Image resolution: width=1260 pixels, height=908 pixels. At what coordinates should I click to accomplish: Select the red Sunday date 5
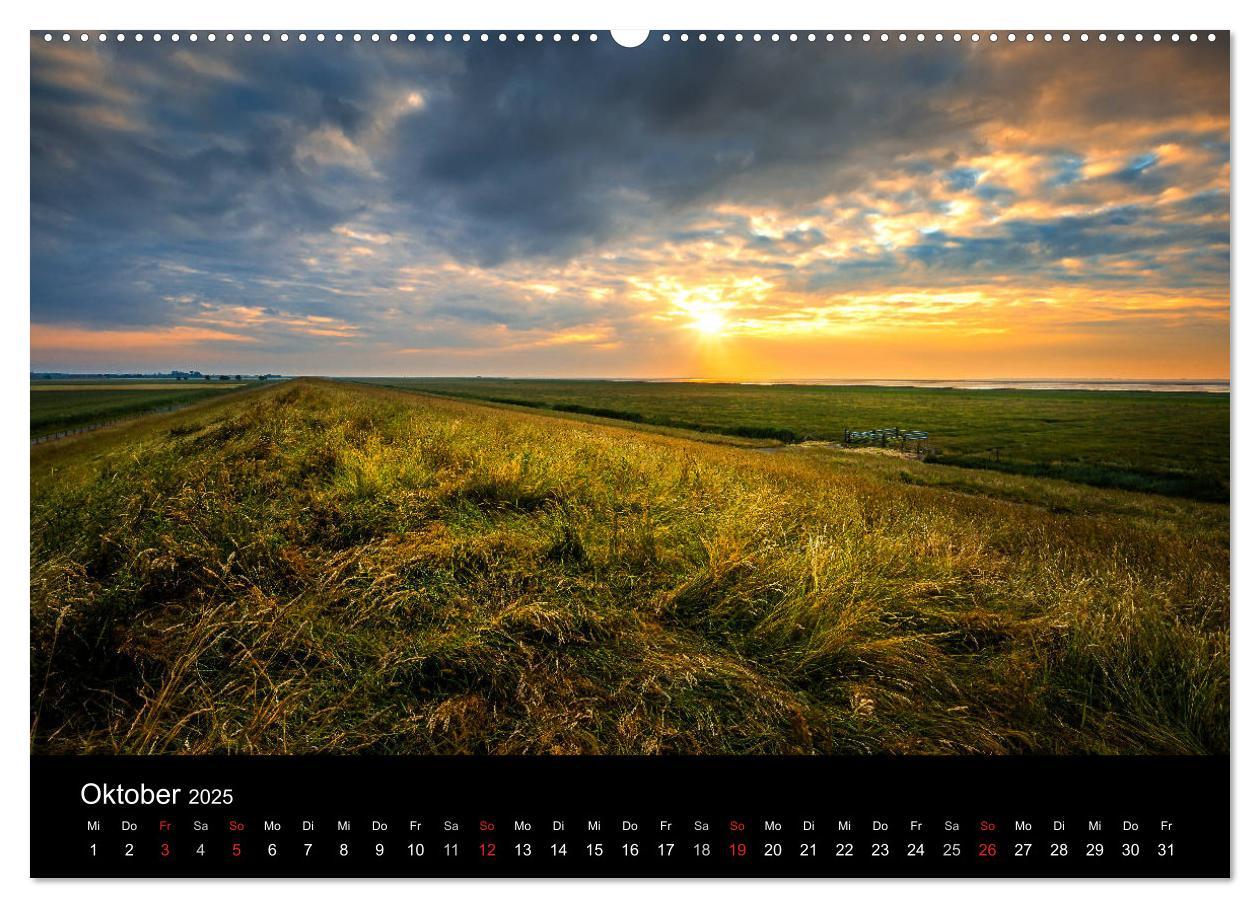[236, 850]
